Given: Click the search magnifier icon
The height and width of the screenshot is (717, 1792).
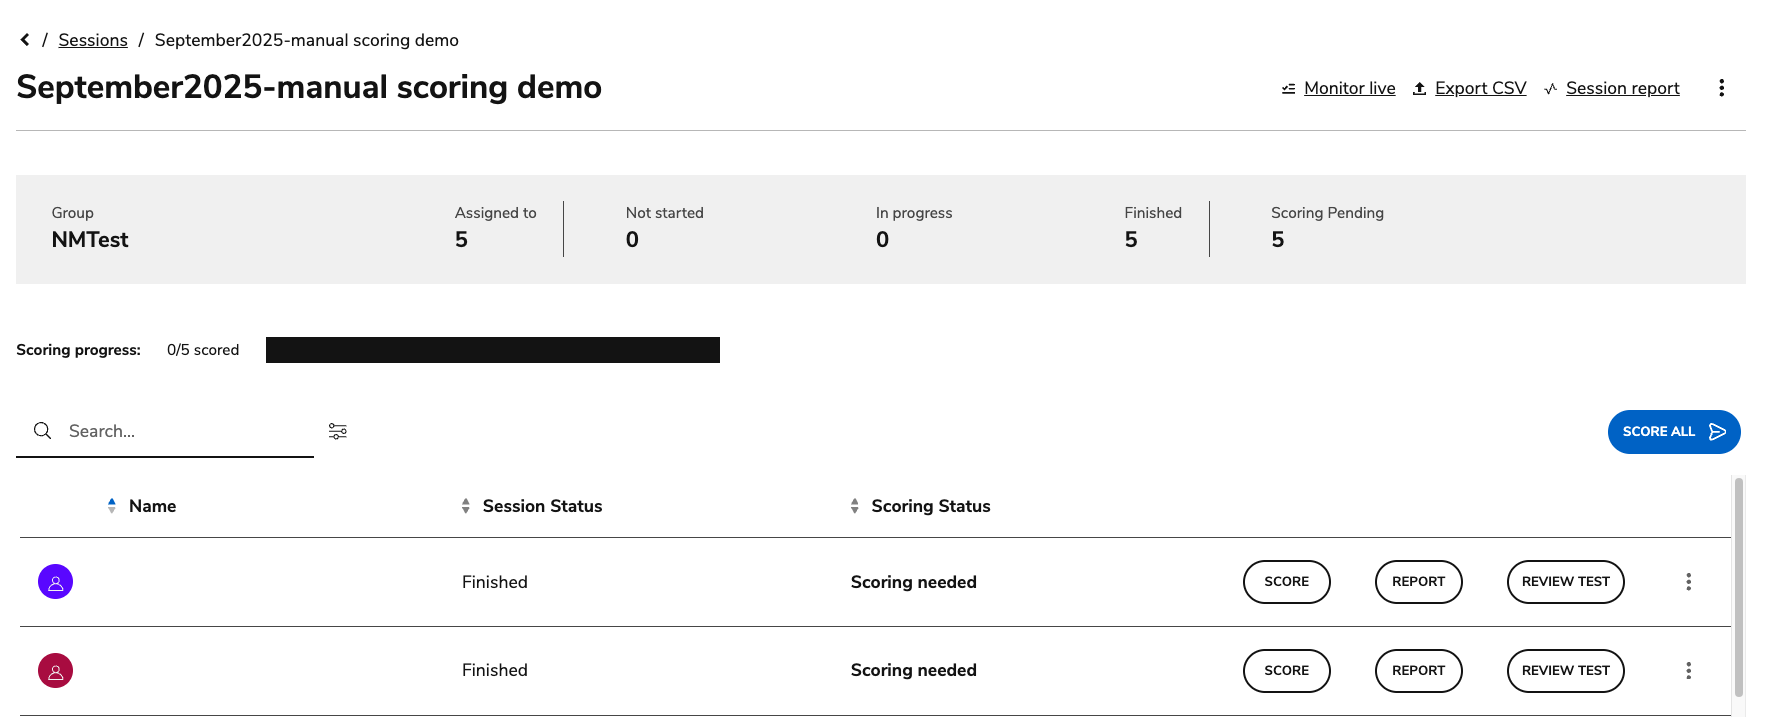Looking at the screenshot, I should point(42,430).
